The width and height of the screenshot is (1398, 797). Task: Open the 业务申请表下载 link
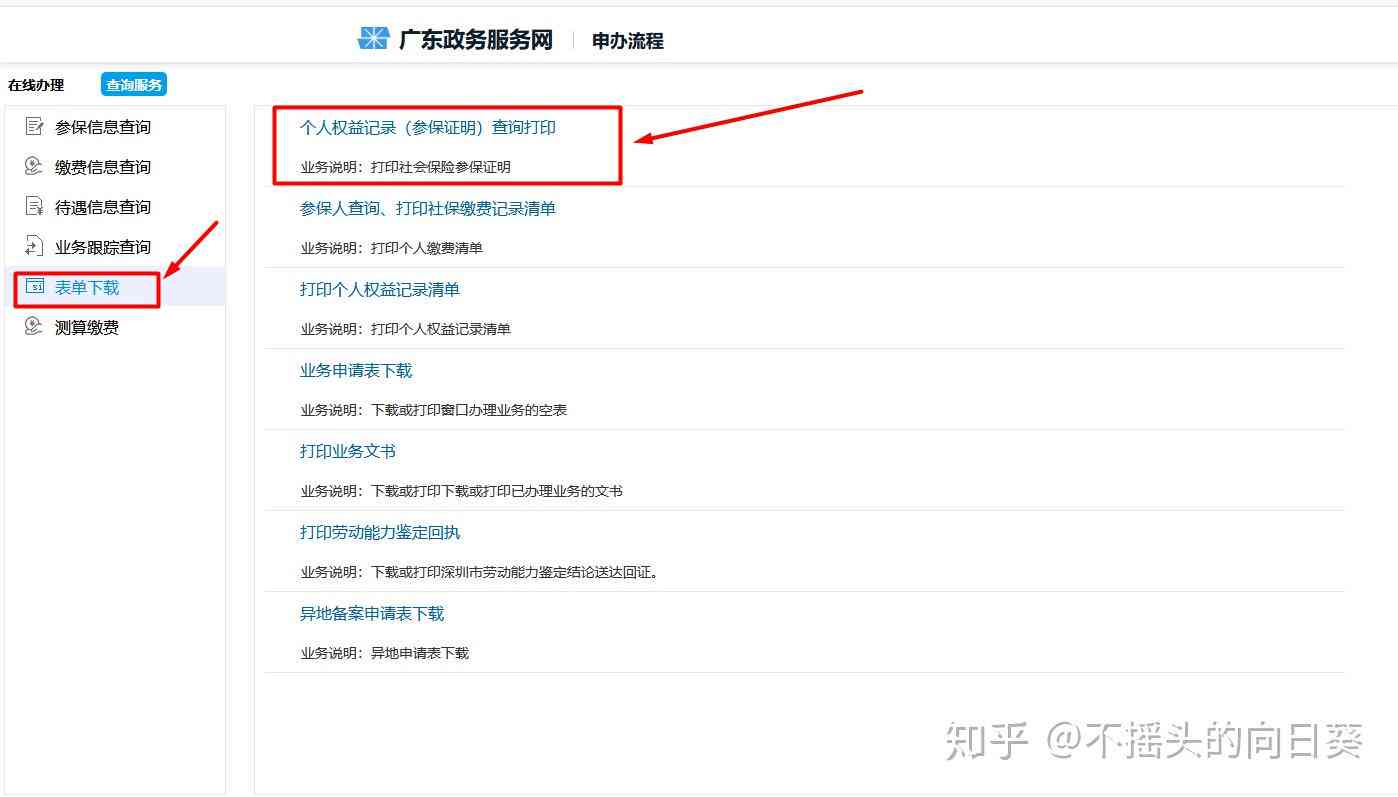tap(356, 370)
